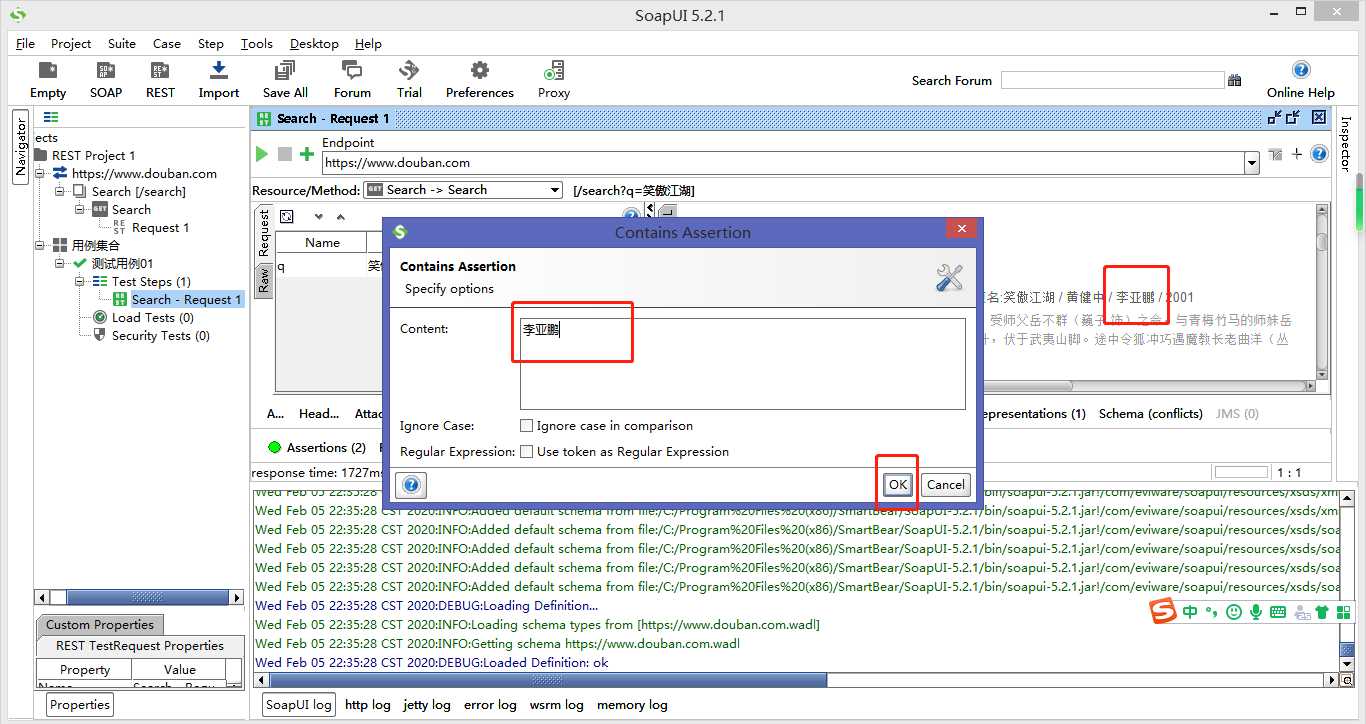1366x724 pixels.
Task: Switch to the error log tab
Action: [490, 704]
